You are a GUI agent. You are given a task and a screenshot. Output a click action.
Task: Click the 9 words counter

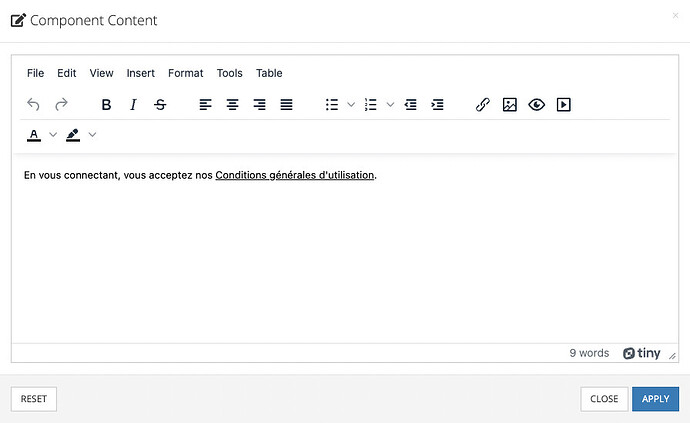(589, 353)
